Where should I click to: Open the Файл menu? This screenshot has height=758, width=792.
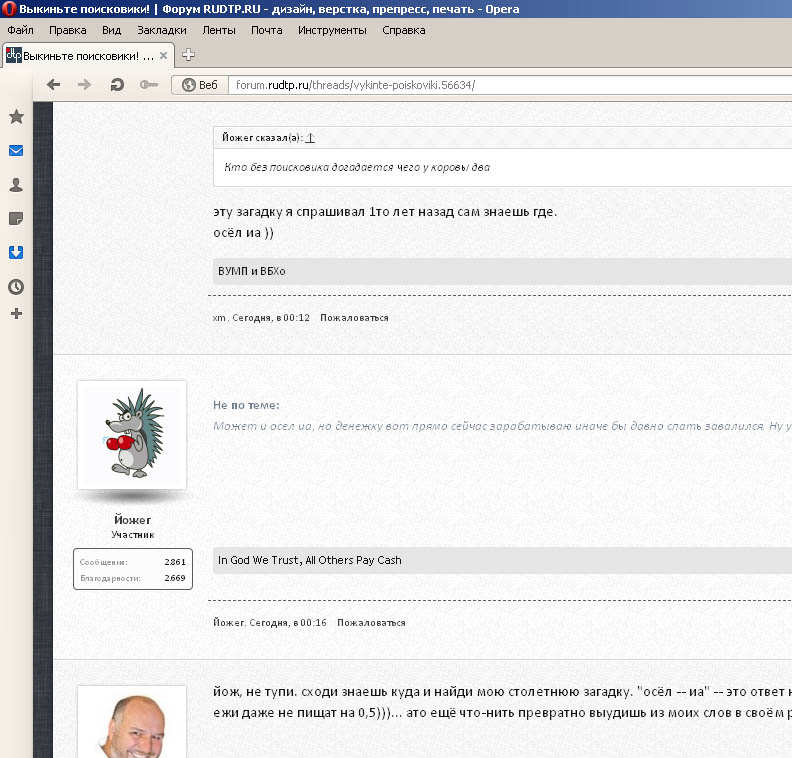tap(20, 30)
